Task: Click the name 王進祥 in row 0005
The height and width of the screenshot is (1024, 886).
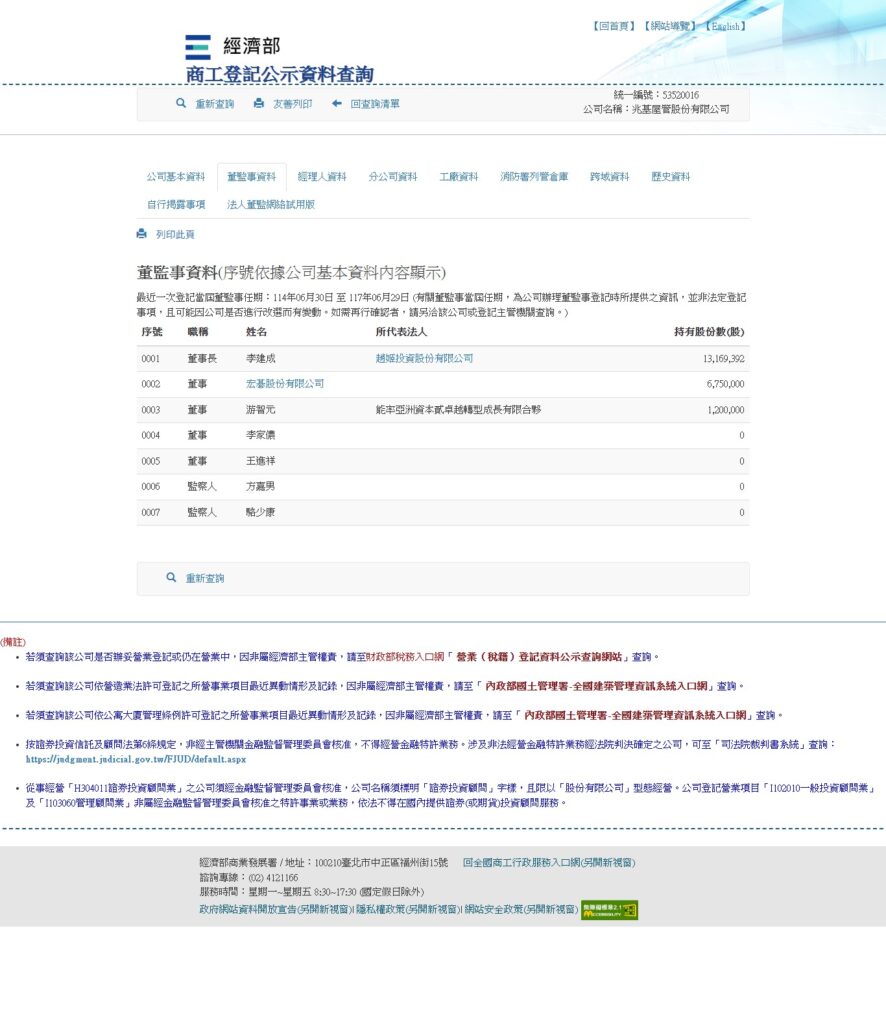Action: pyautogui.click(x=261, y=460)
